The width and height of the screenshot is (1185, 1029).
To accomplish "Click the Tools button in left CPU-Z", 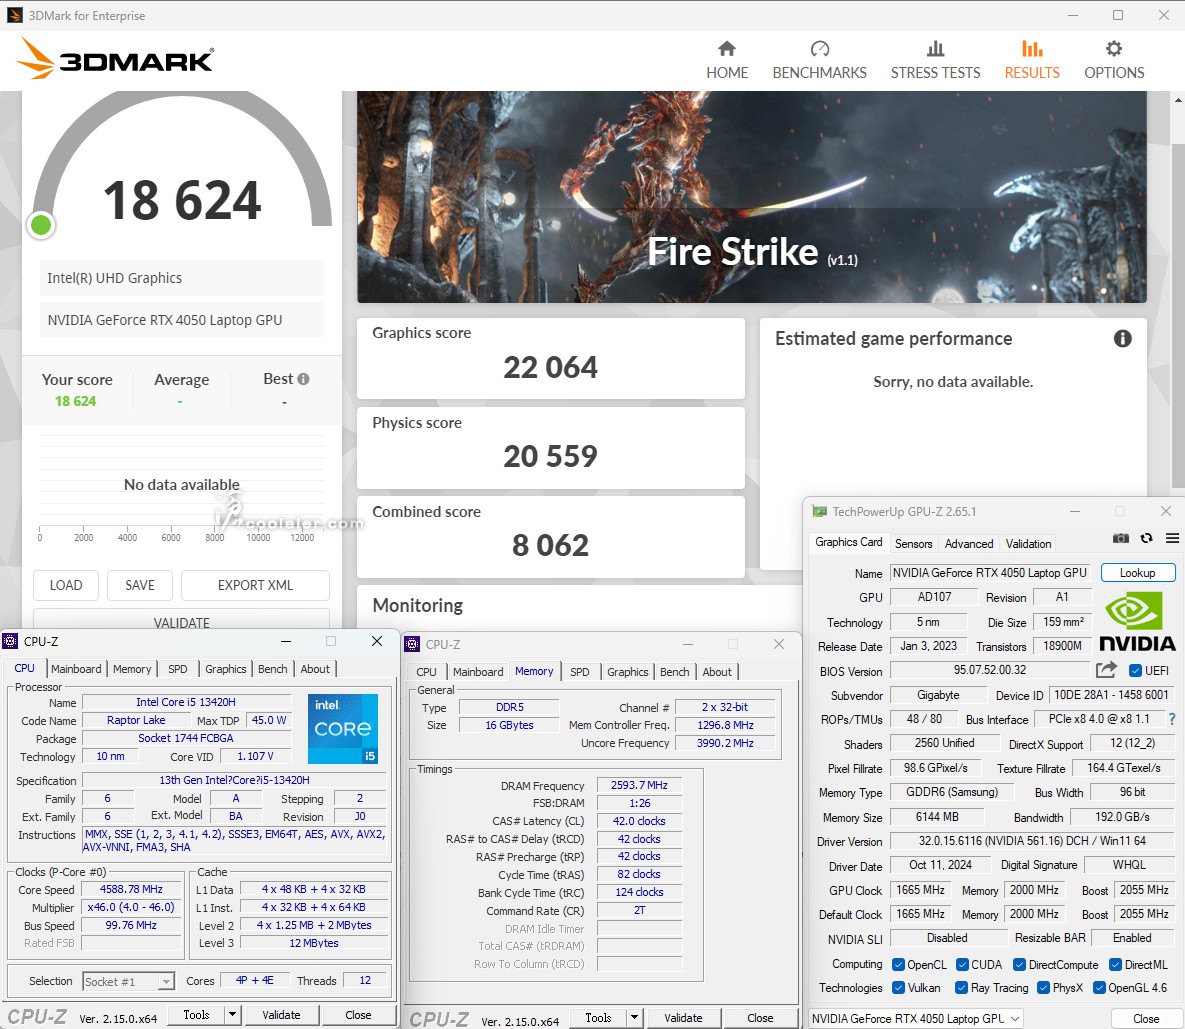I will (x=196, y=1015).
